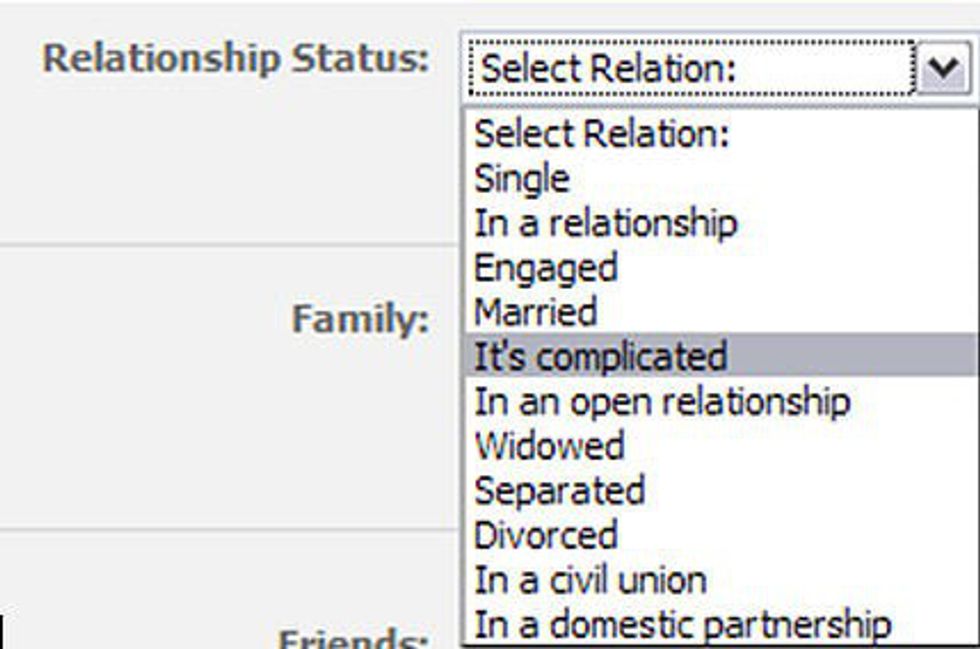Choose 'In a relationship' option

pos(605,223)
